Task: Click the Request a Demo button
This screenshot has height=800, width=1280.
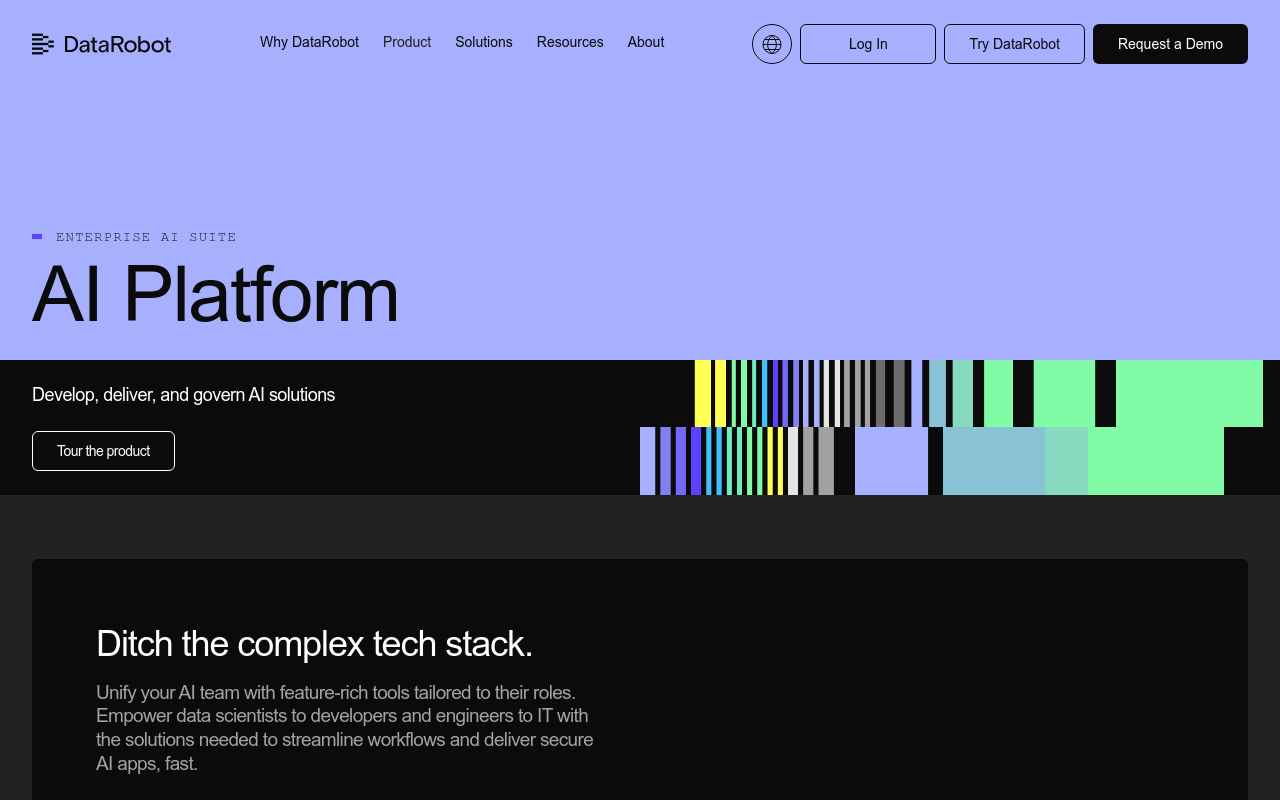Action: [1170, 44]
